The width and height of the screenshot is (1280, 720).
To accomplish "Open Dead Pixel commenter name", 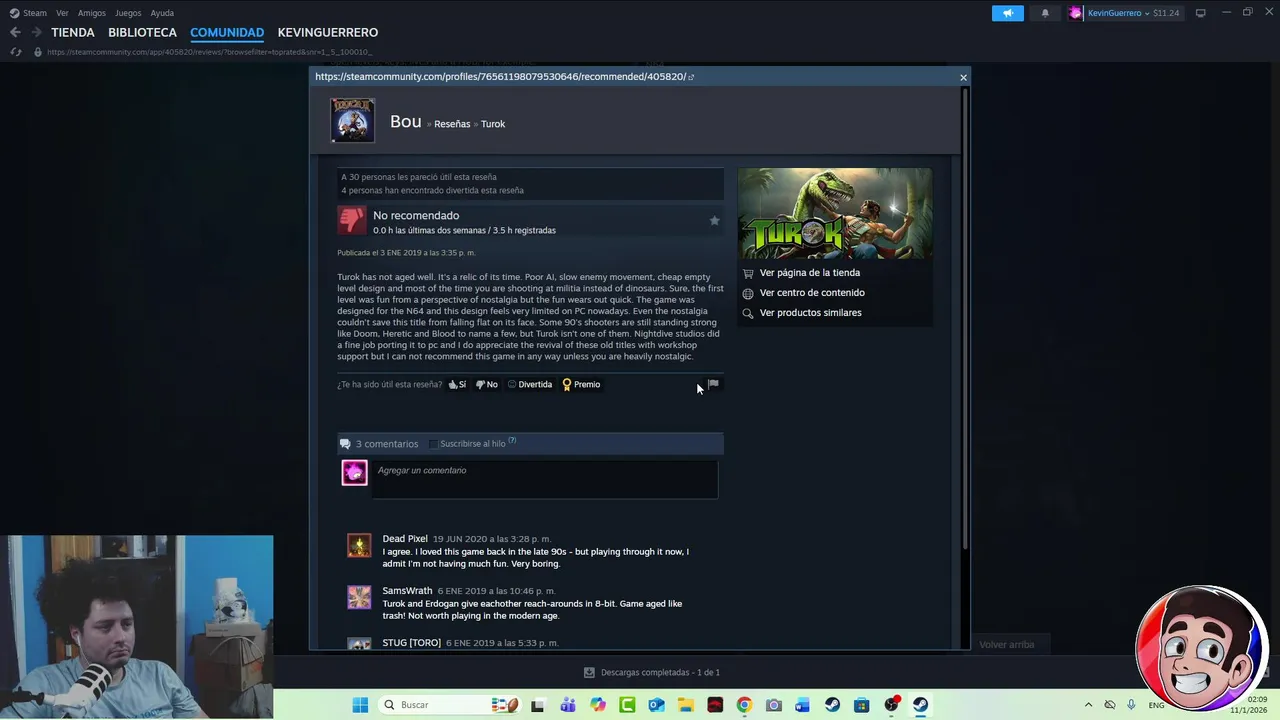I will 405,539.
